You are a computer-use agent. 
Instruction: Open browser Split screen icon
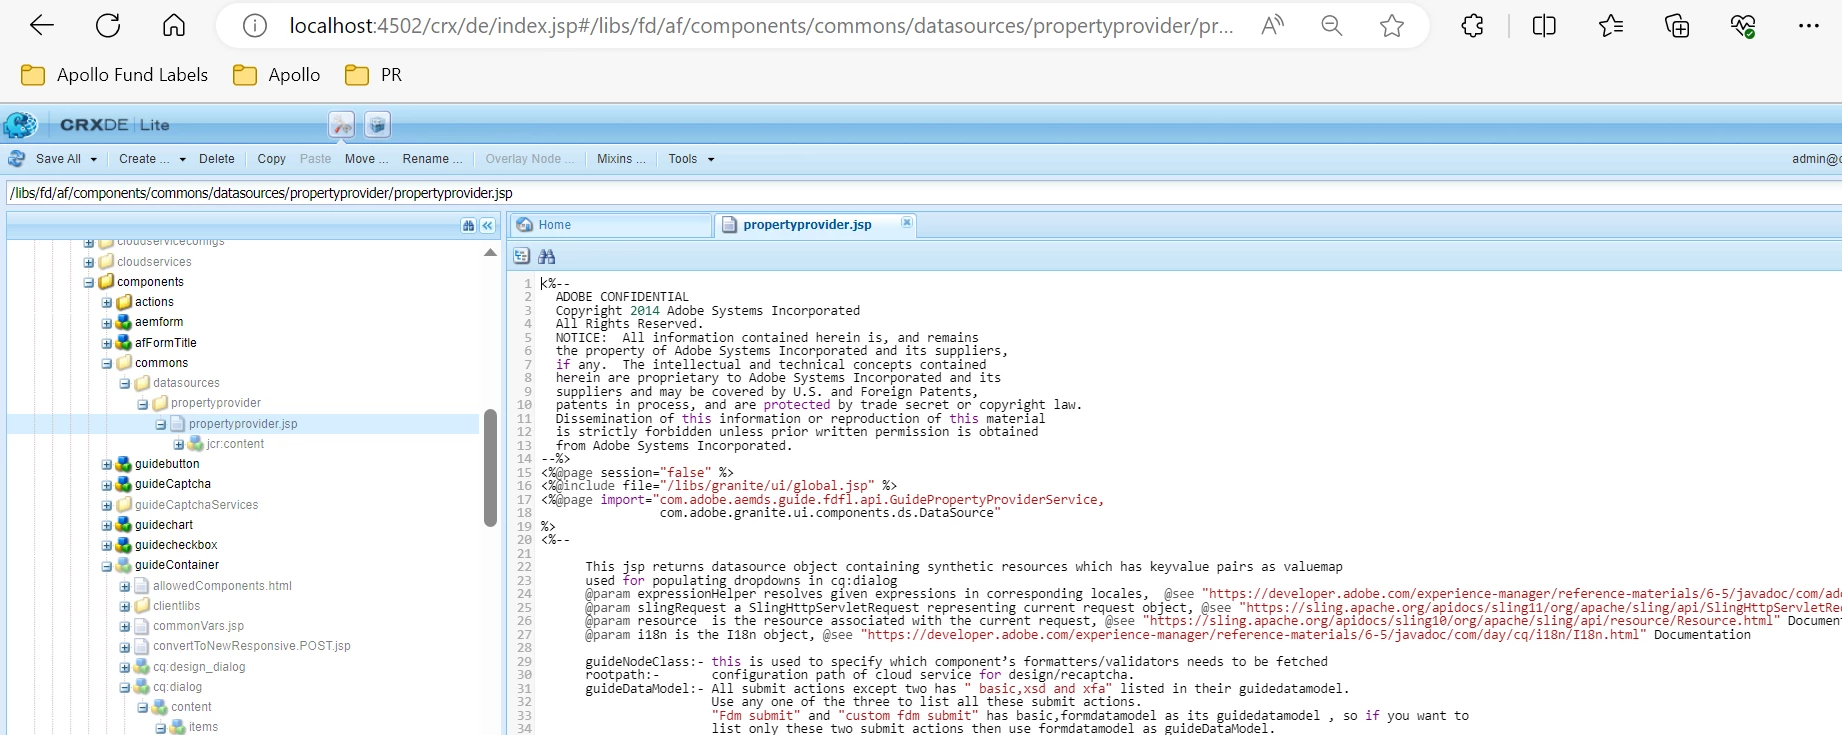1544,26
